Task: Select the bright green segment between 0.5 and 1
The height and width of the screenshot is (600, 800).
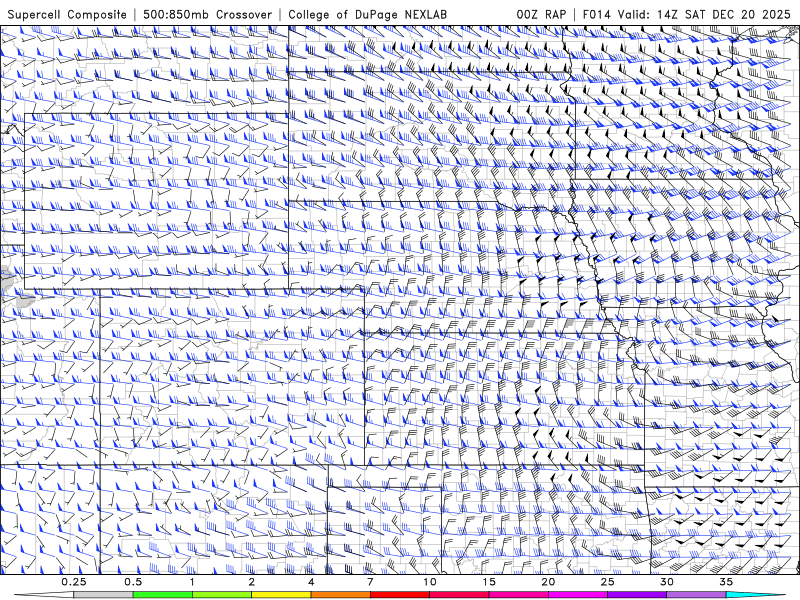Action: click(162, 595)
